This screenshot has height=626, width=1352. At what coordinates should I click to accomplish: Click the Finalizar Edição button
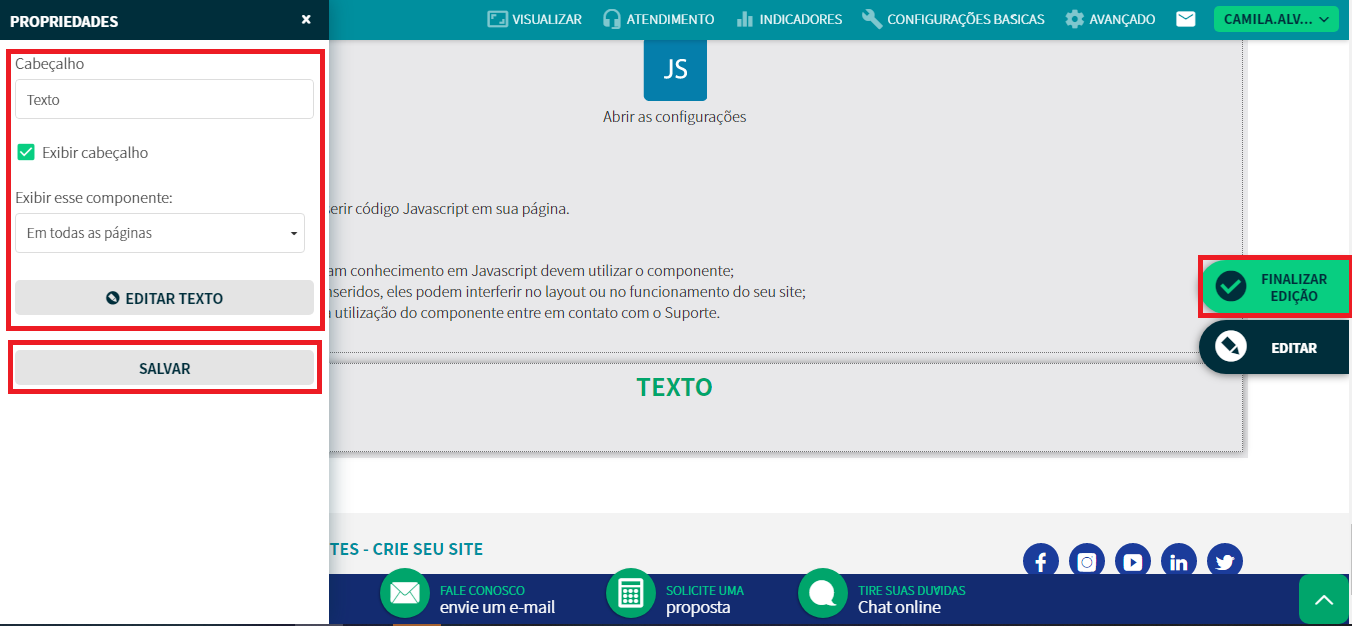[x=1275, y=288]
